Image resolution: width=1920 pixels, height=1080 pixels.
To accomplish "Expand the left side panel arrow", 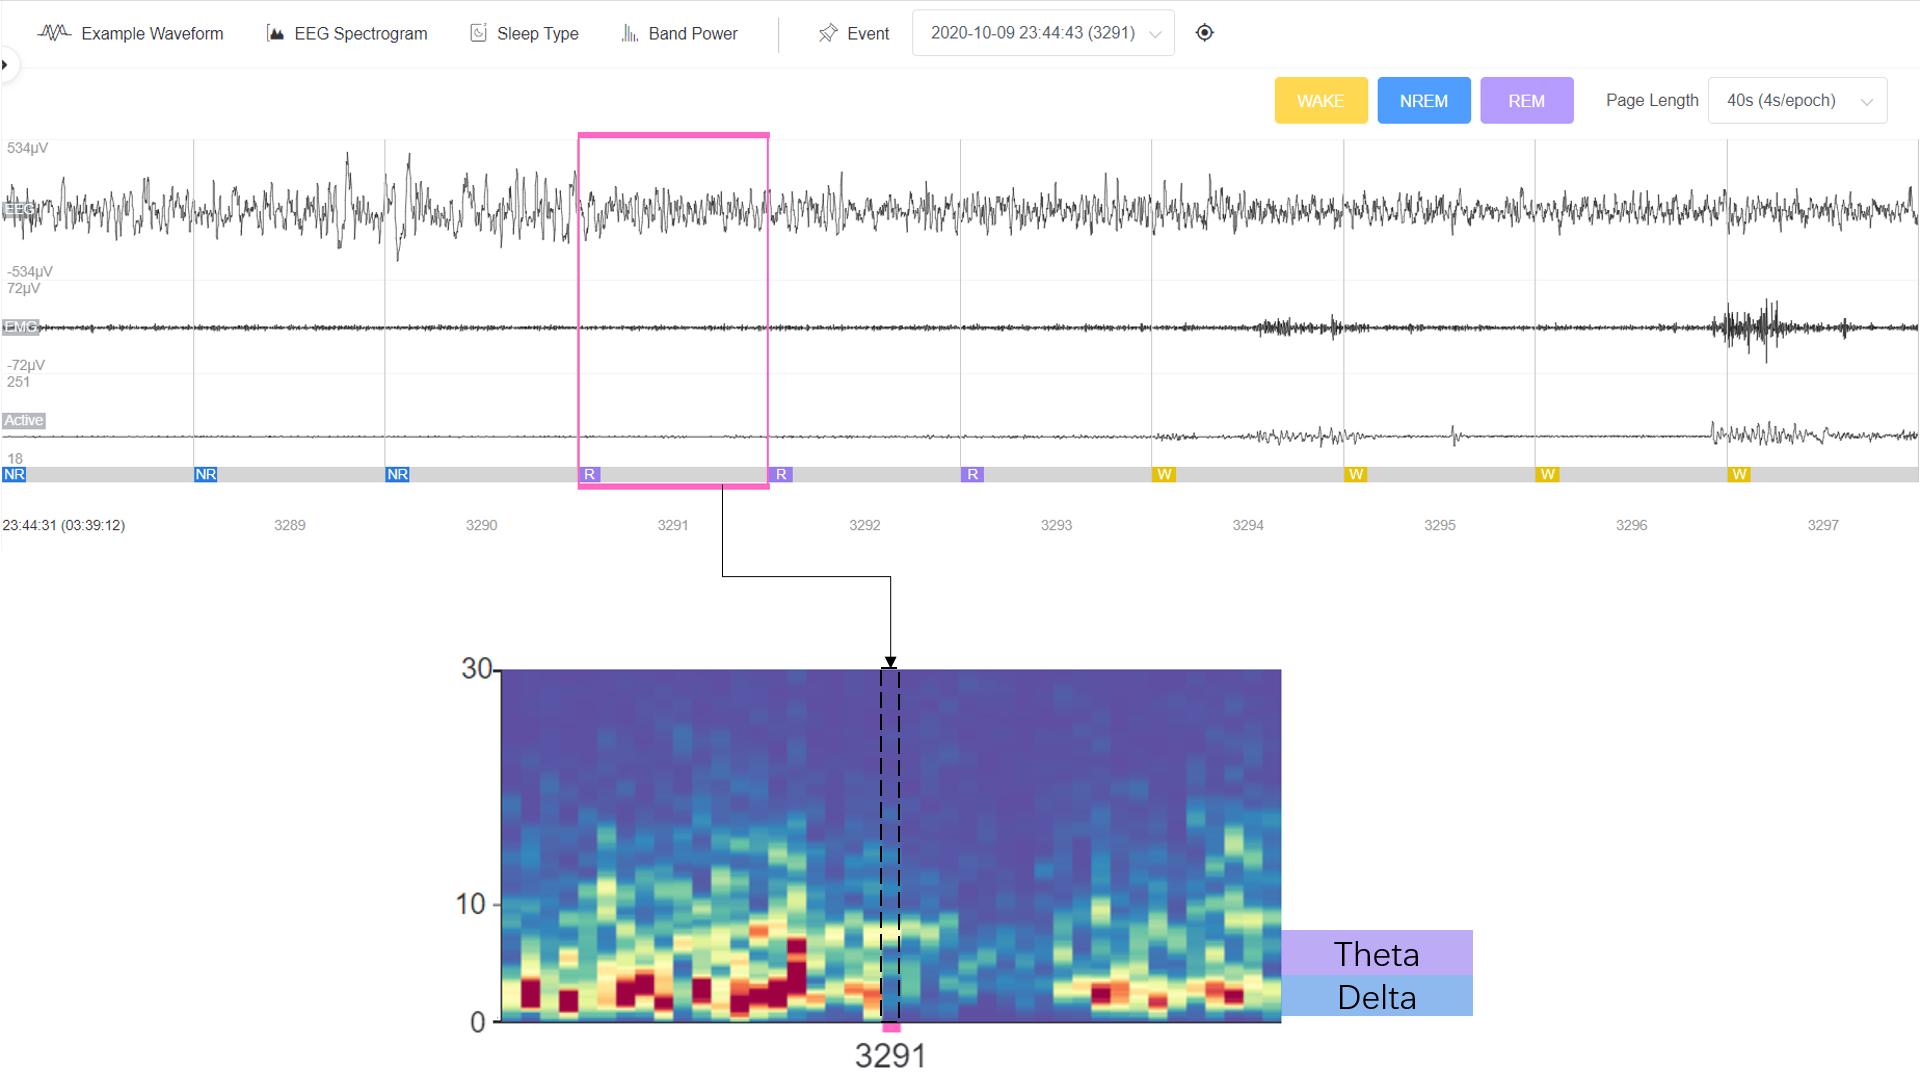I will pyautogui.click(x=5, y=65).
